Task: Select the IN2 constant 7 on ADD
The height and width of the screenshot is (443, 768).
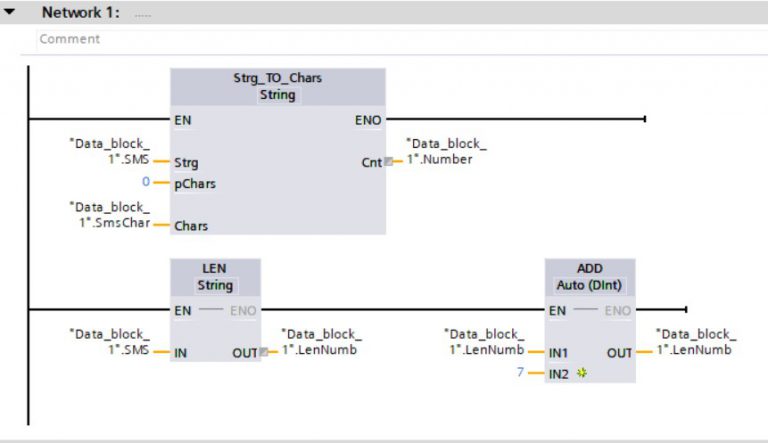Action: click(520, 372)
